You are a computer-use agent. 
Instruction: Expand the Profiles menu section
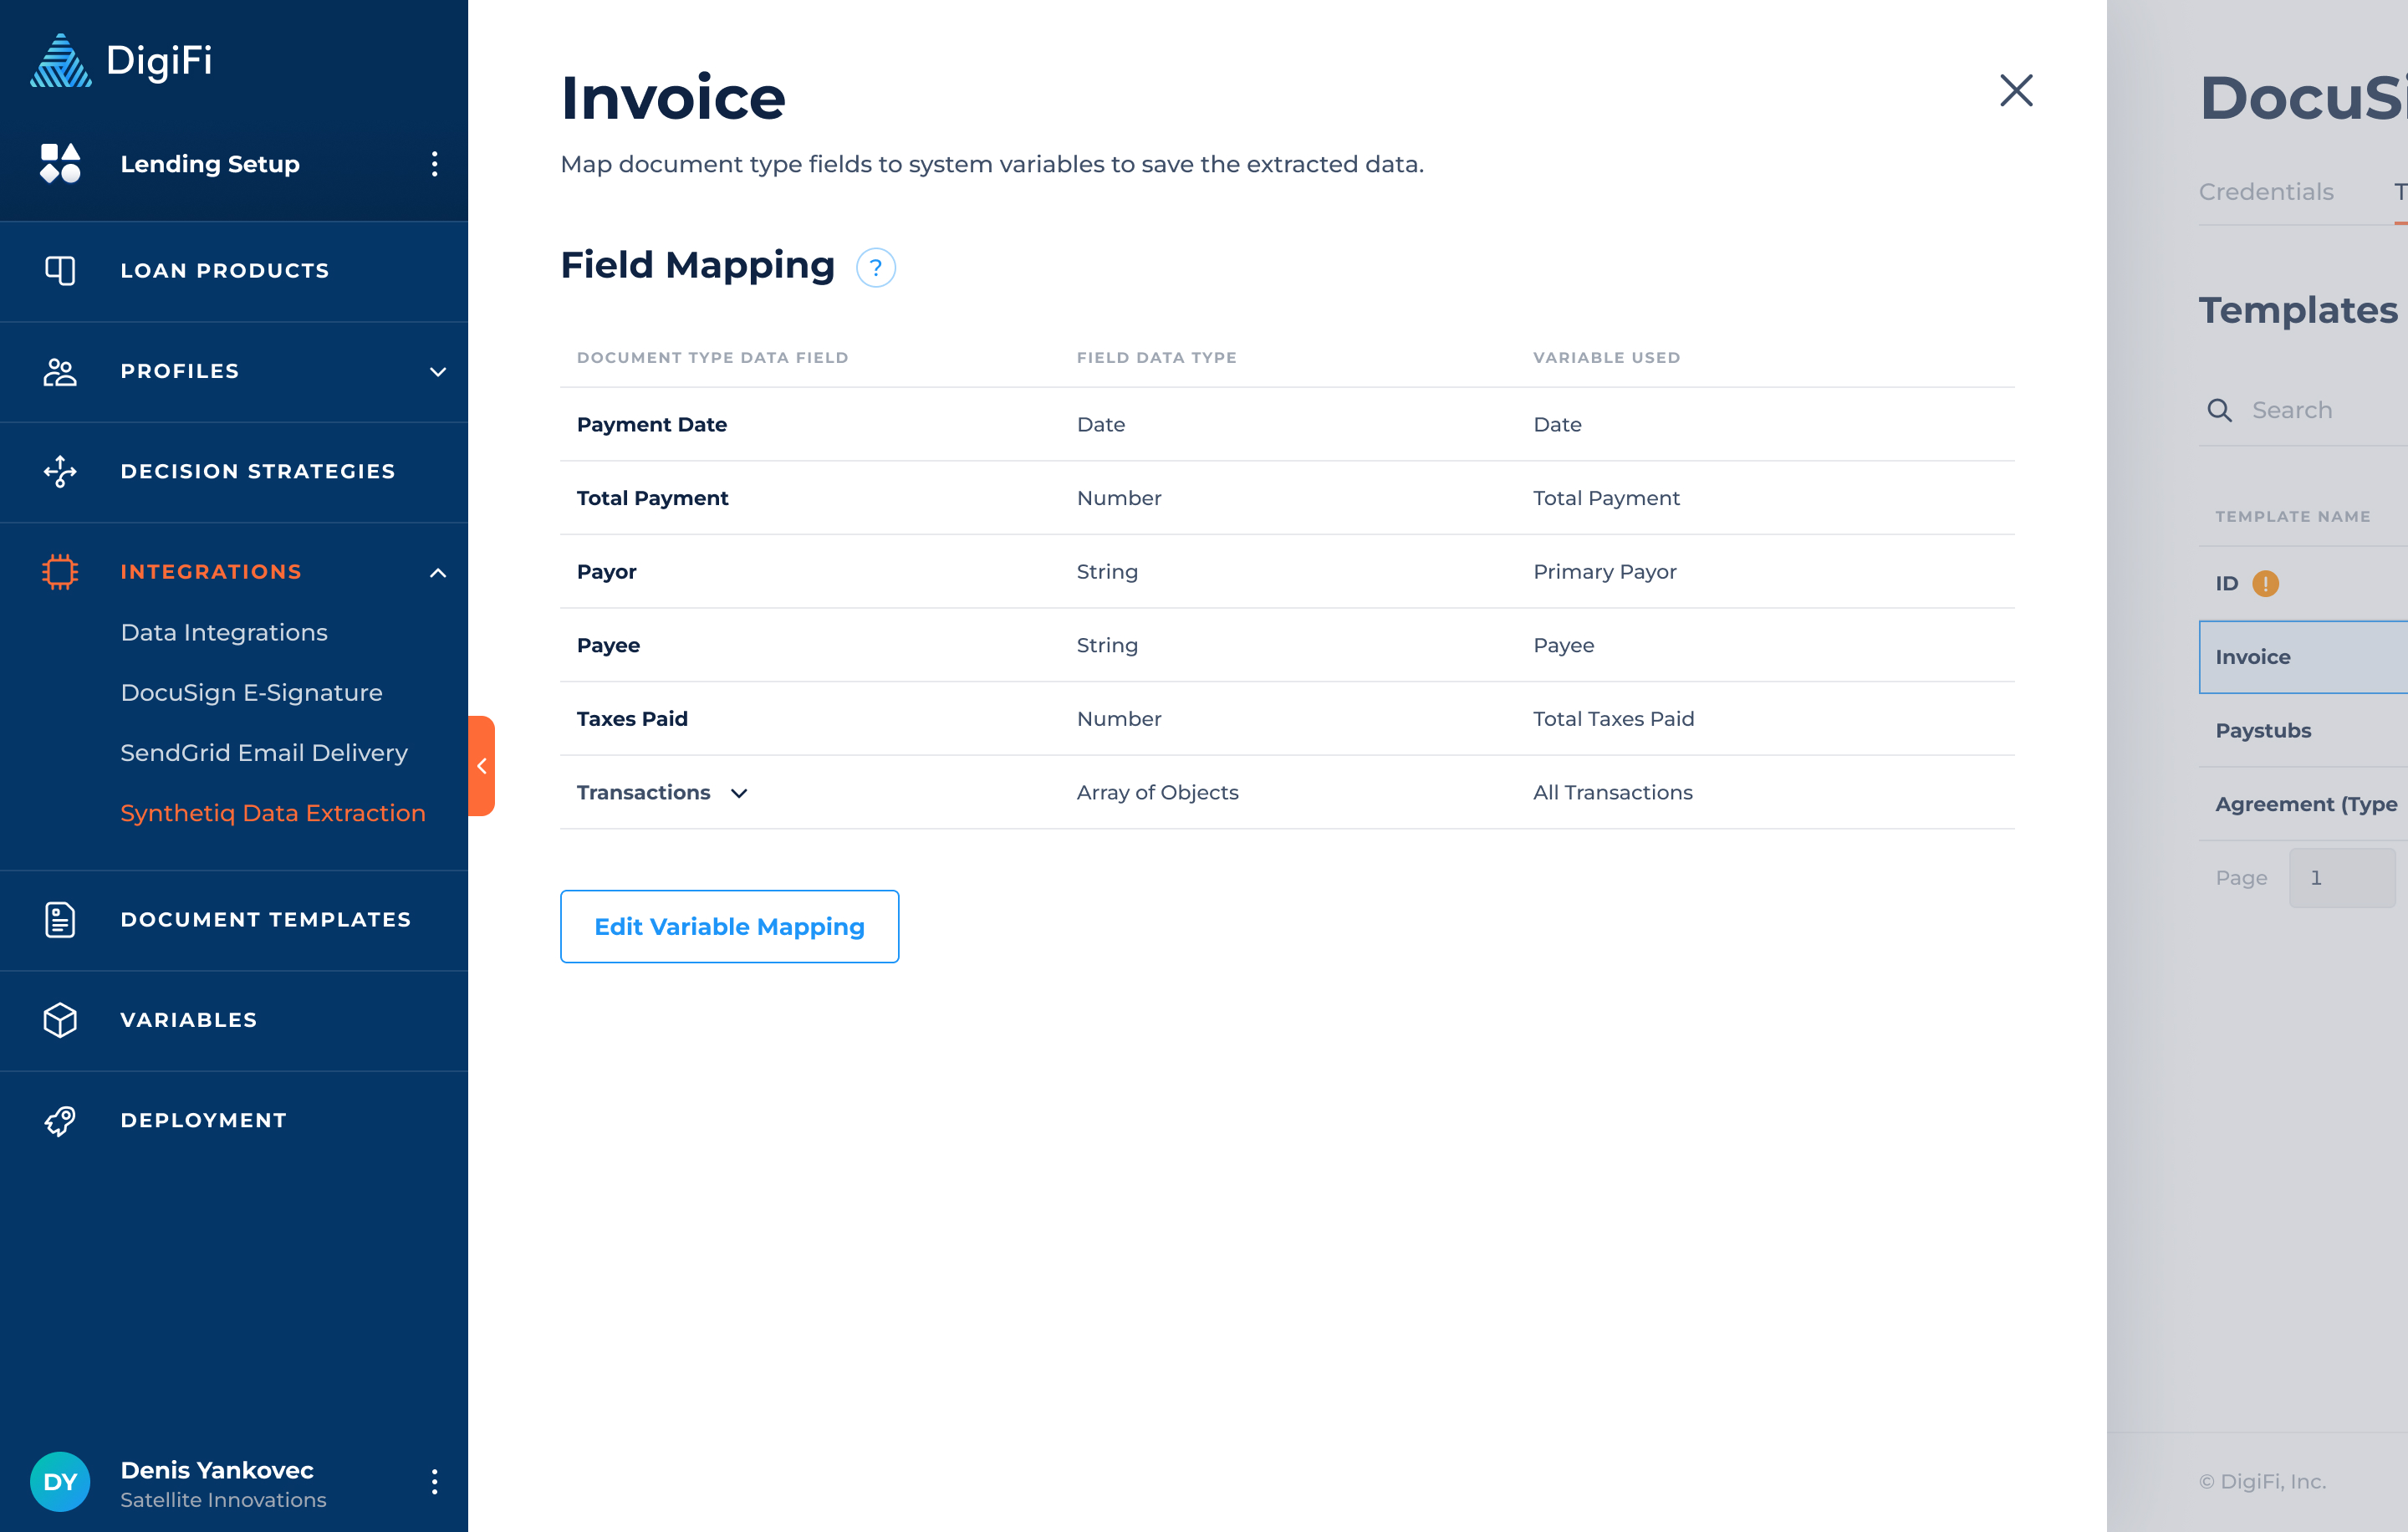[x=437, y=372]
